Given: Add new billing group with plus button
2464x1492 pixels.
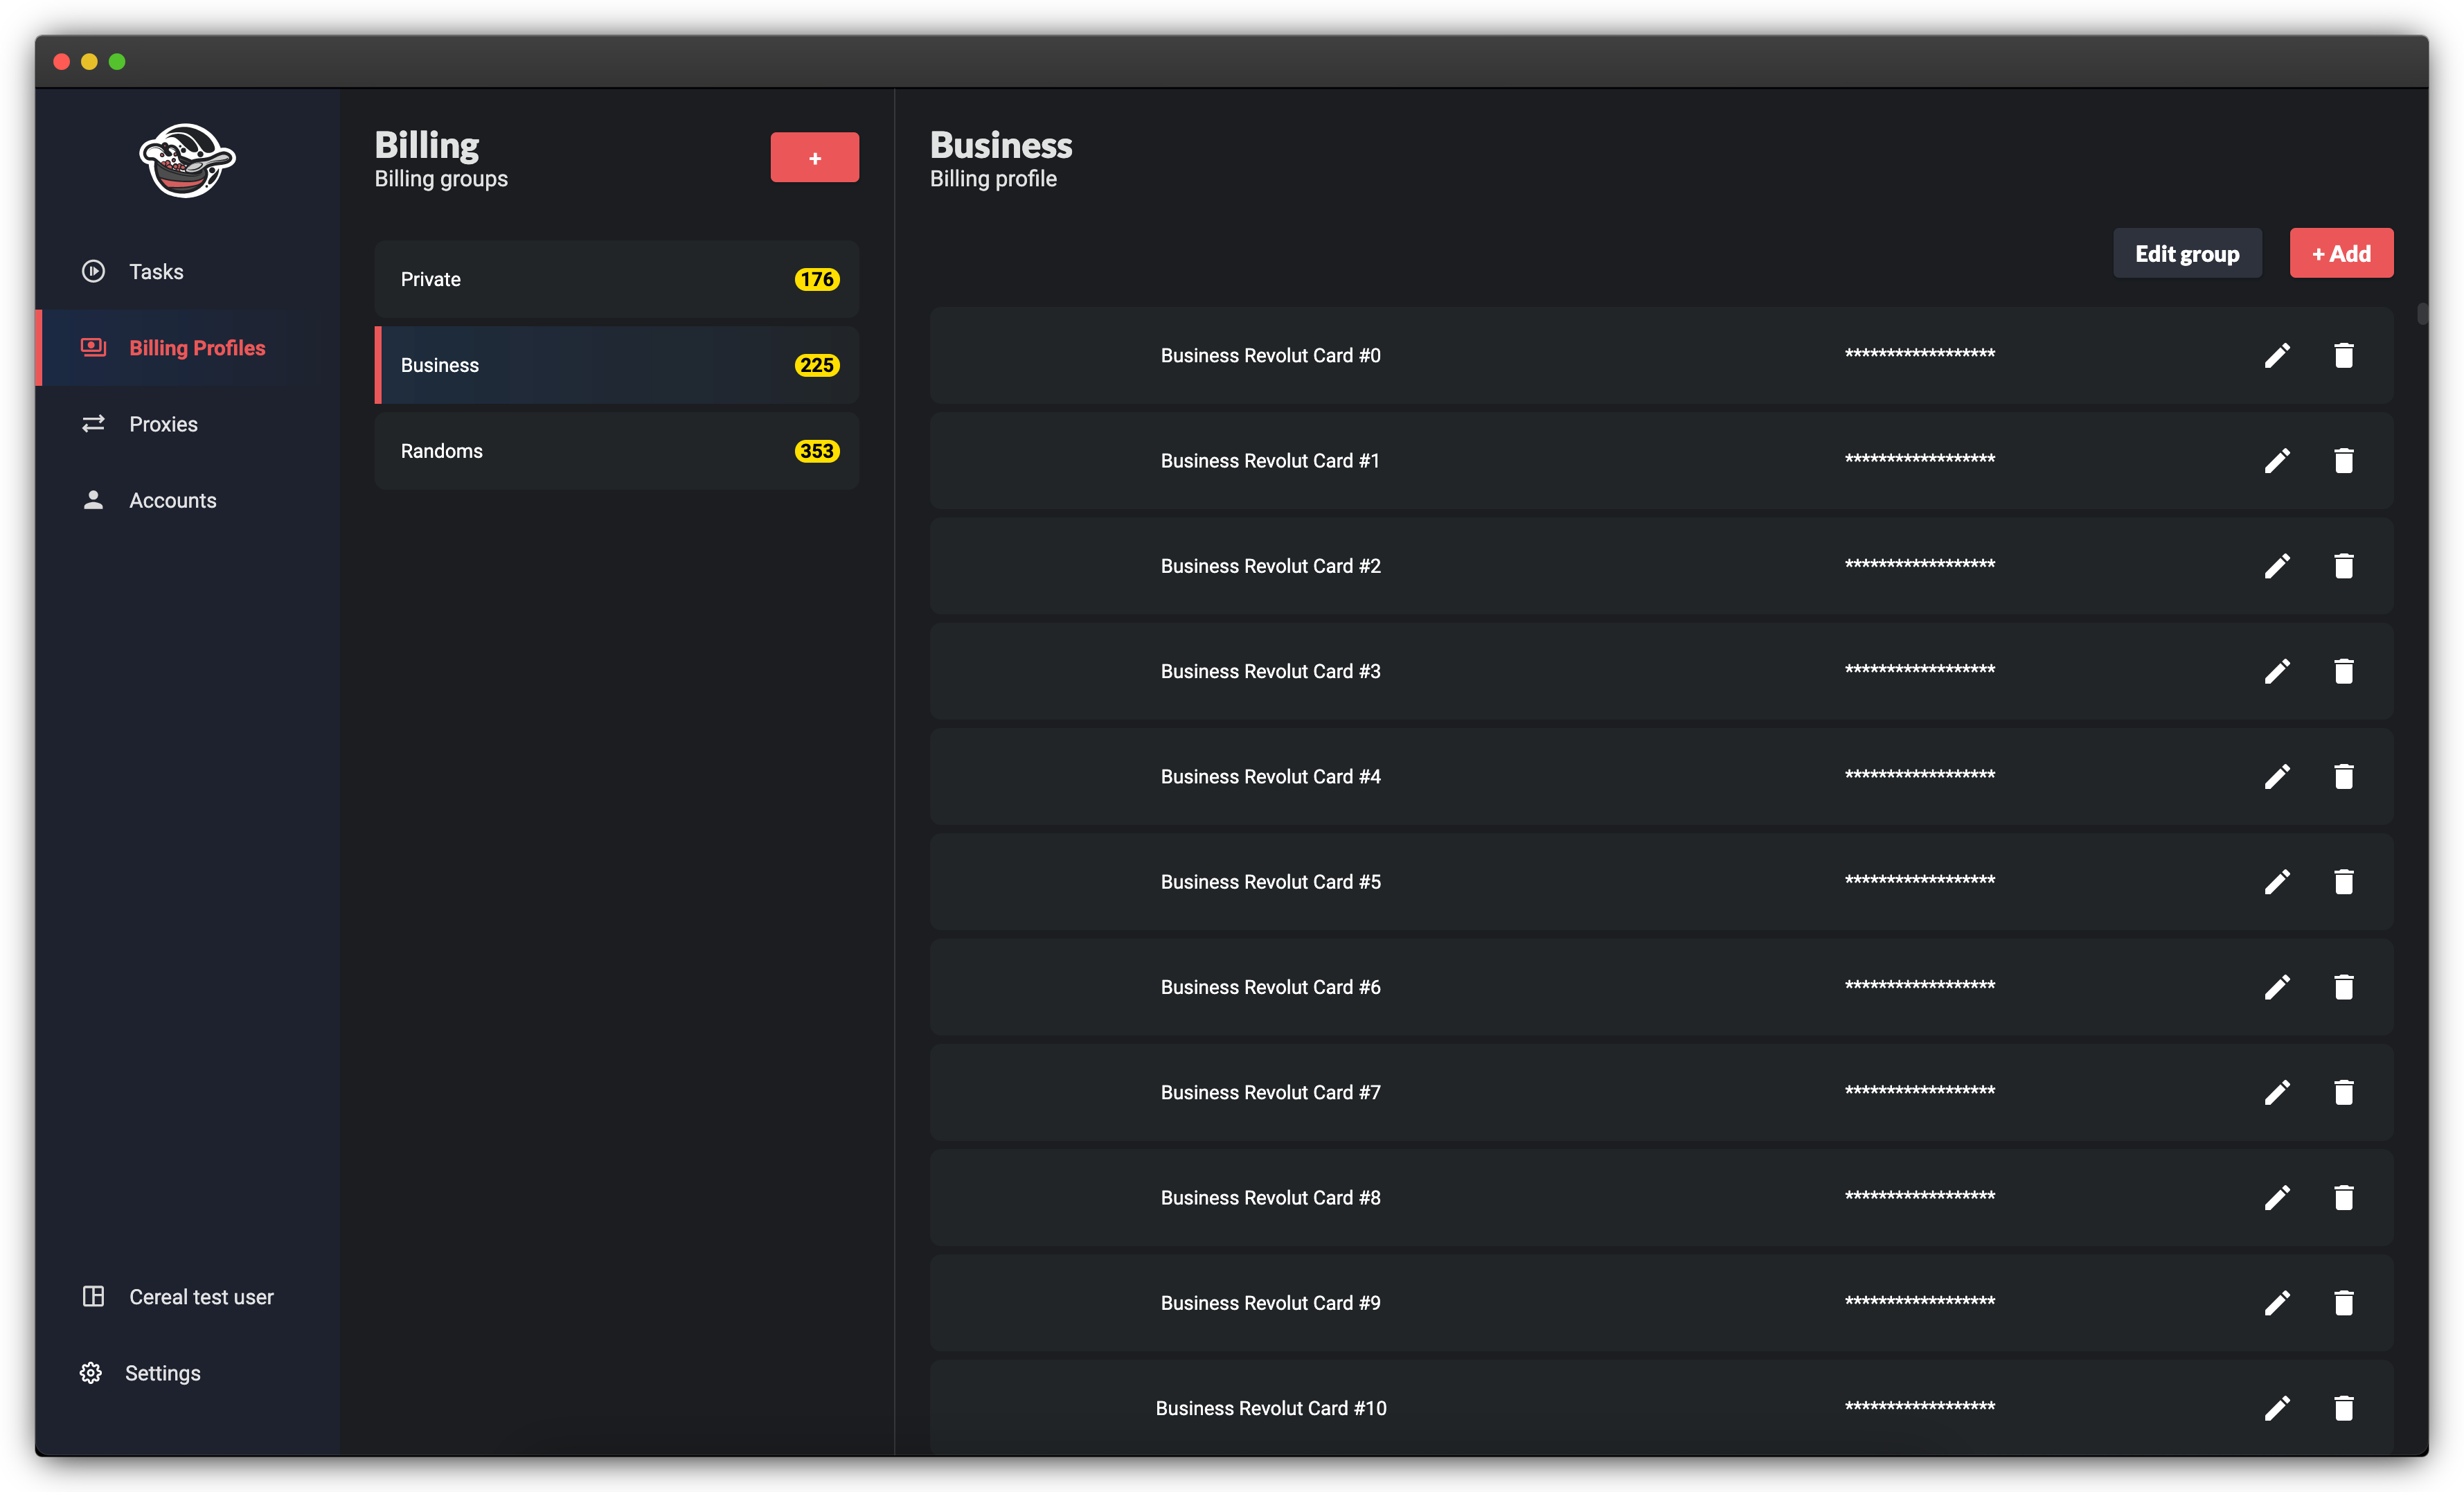Looking at the screenshot, I should coord(814,158).
